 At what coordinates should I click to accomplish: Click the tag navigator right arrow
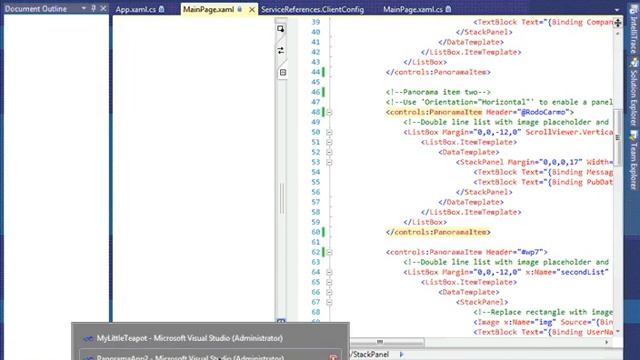(x=402, y=354)
